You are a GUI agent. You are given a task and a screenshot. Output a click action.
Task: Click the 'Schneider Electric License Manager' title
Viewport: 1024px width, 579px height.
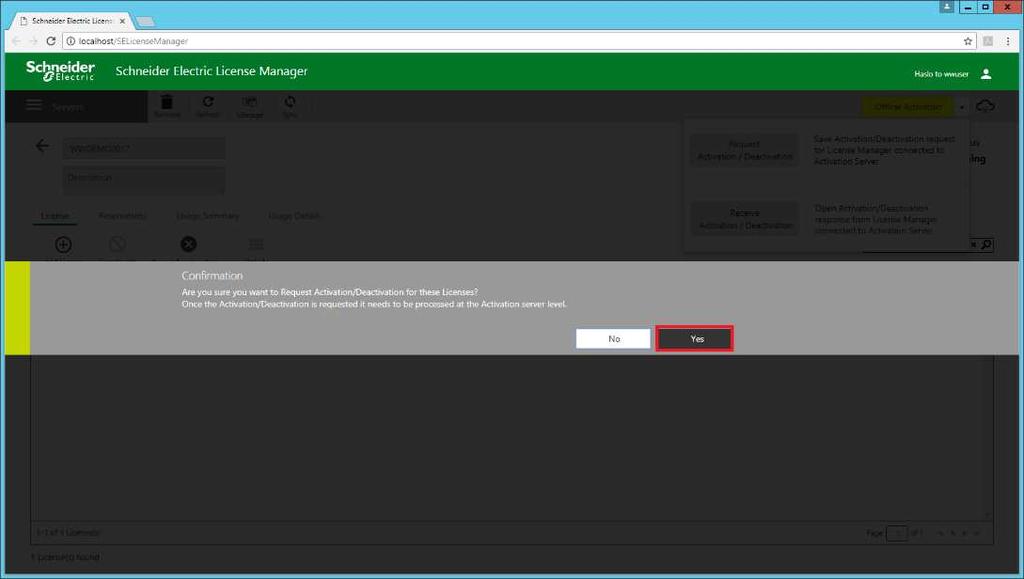coord(212,71)
